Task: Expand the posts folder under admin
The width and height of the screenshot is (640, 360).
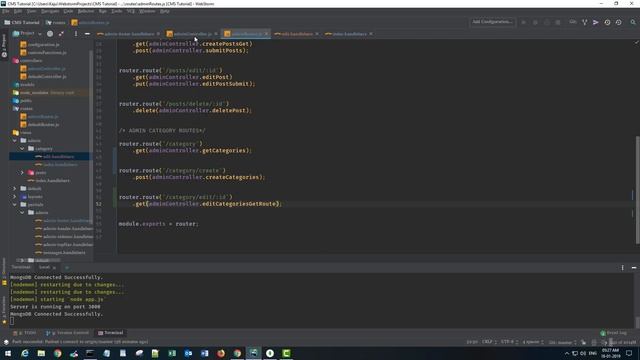Action: click(22, 173)
